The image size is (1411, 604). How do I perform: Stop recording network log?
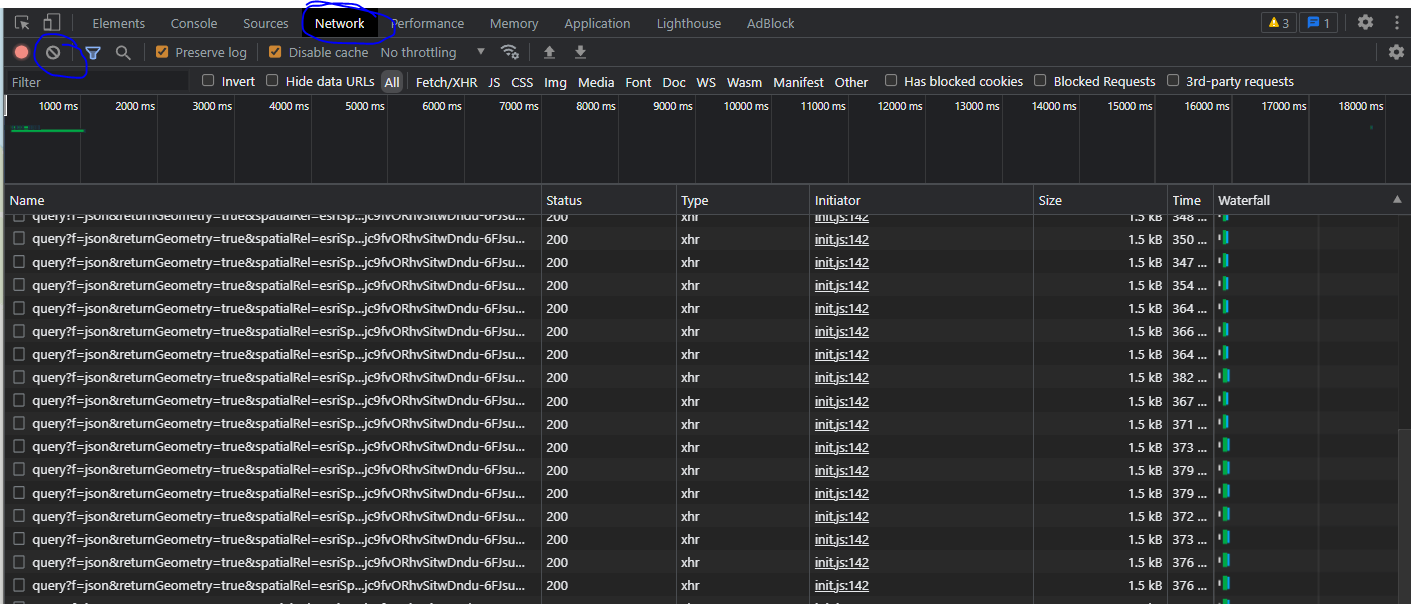pos(21,52)
